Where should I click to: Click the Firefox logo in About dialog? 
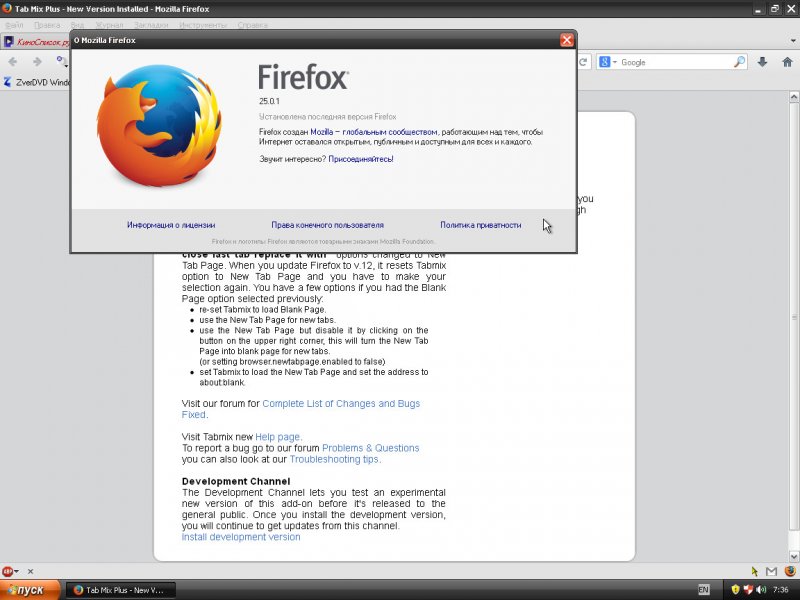(x=159, y=126)
